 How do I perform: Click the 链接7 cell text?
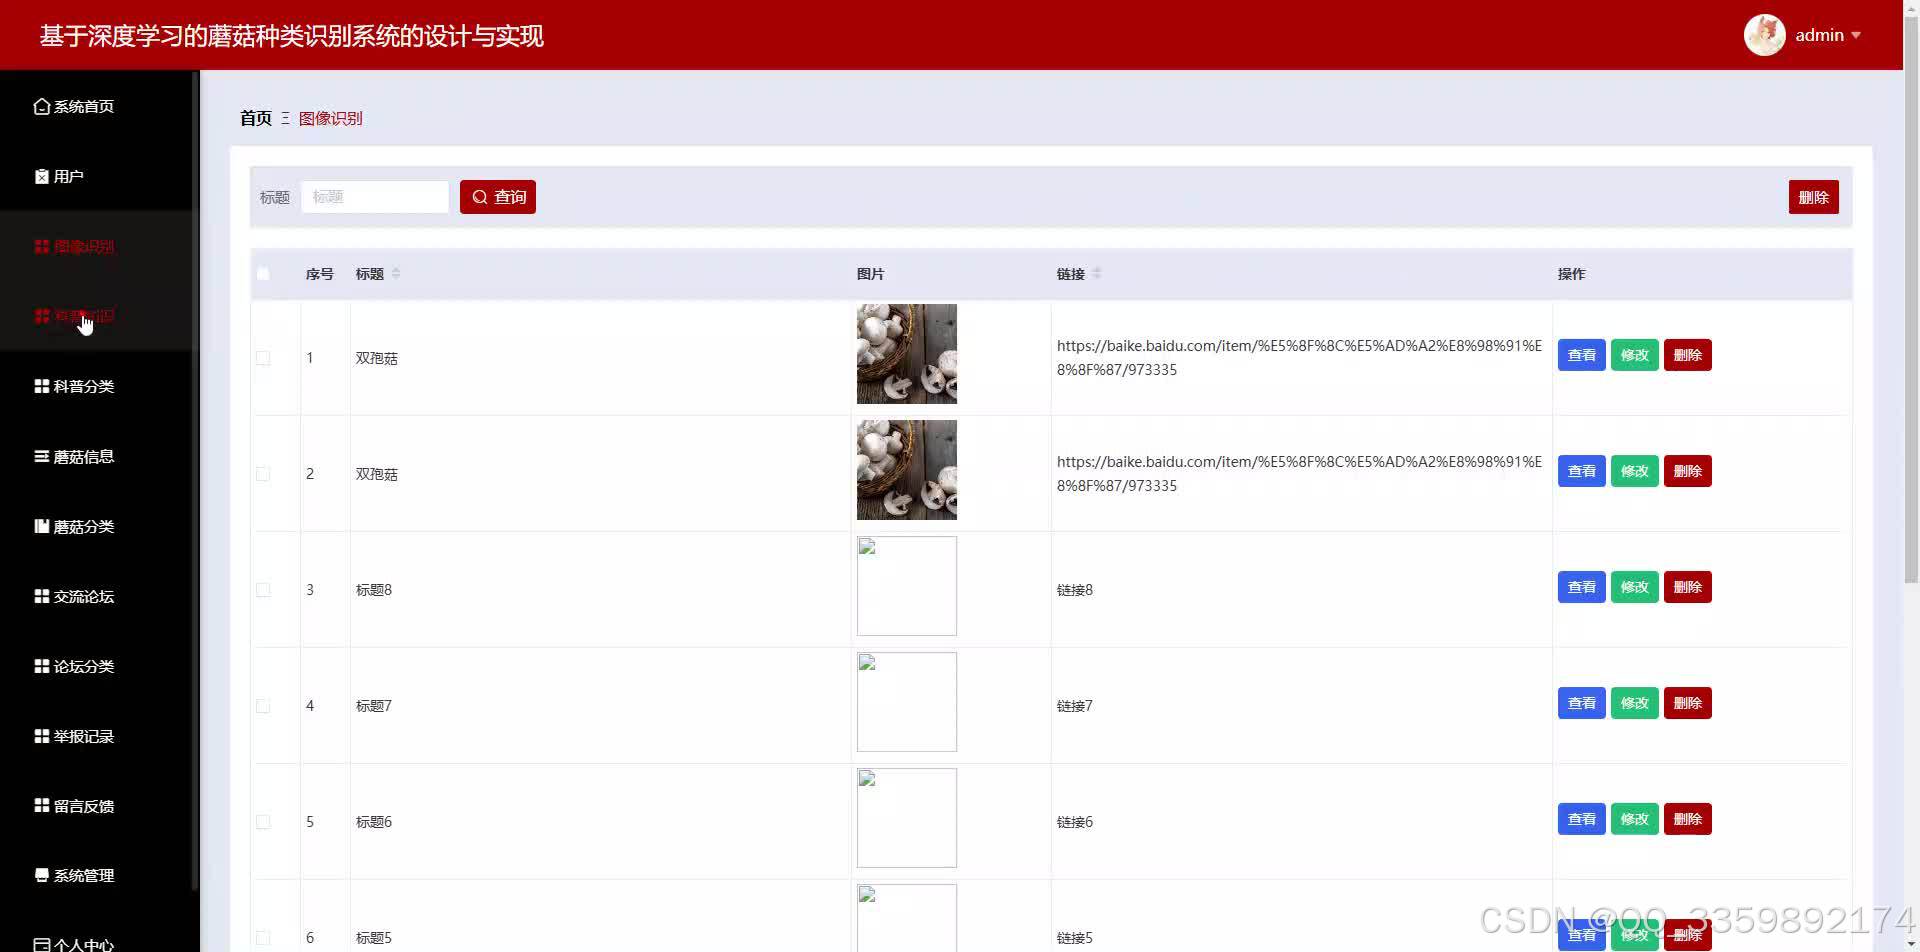pyautogui.click(x=1075, y=706)
